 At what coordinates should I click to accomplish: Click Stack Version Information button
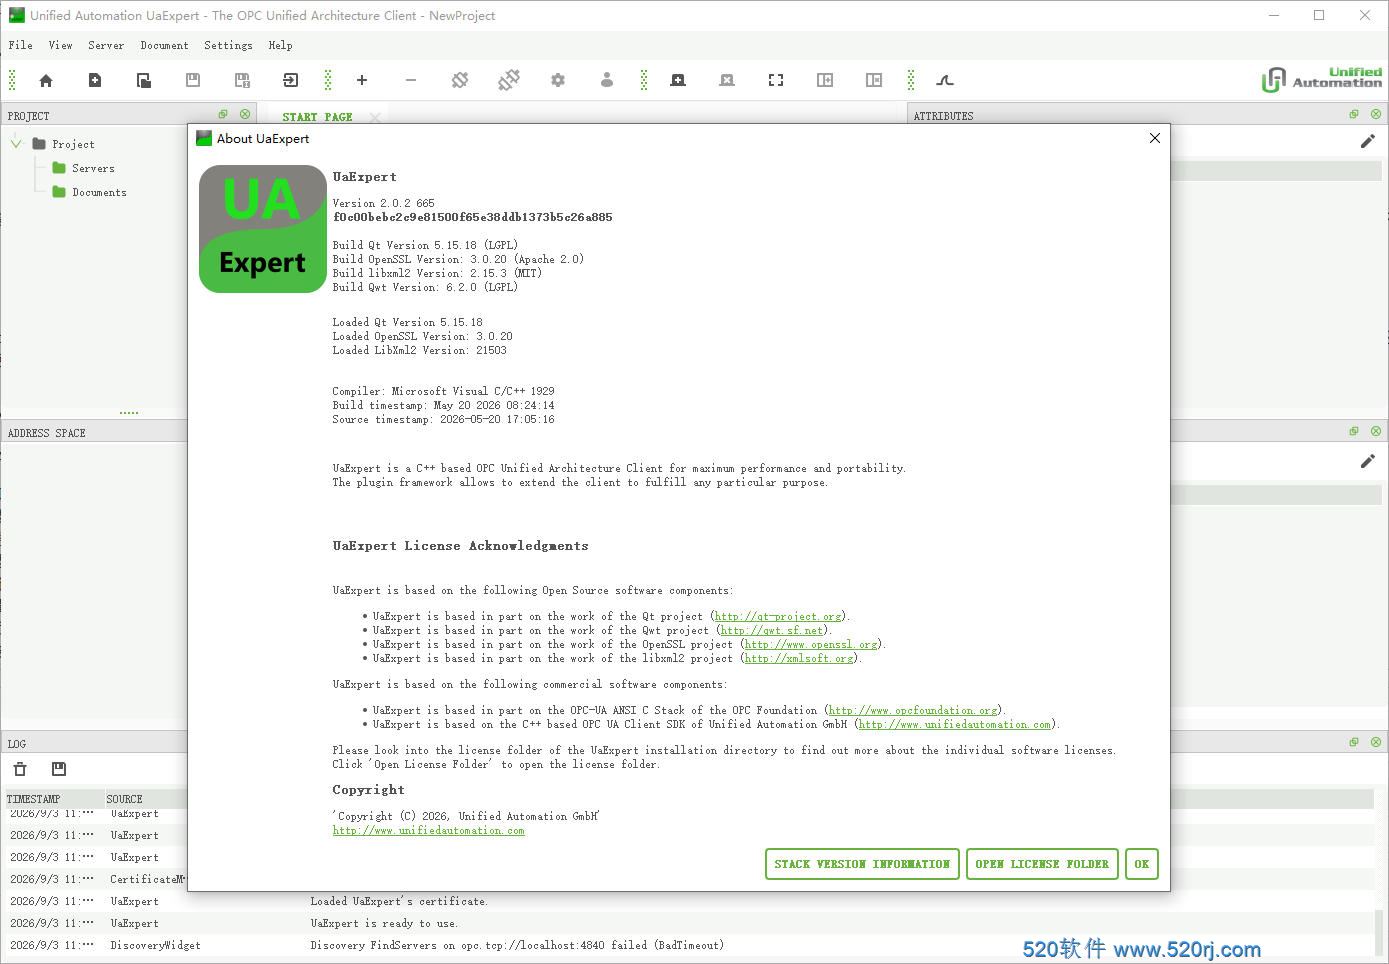pos(862,864)
